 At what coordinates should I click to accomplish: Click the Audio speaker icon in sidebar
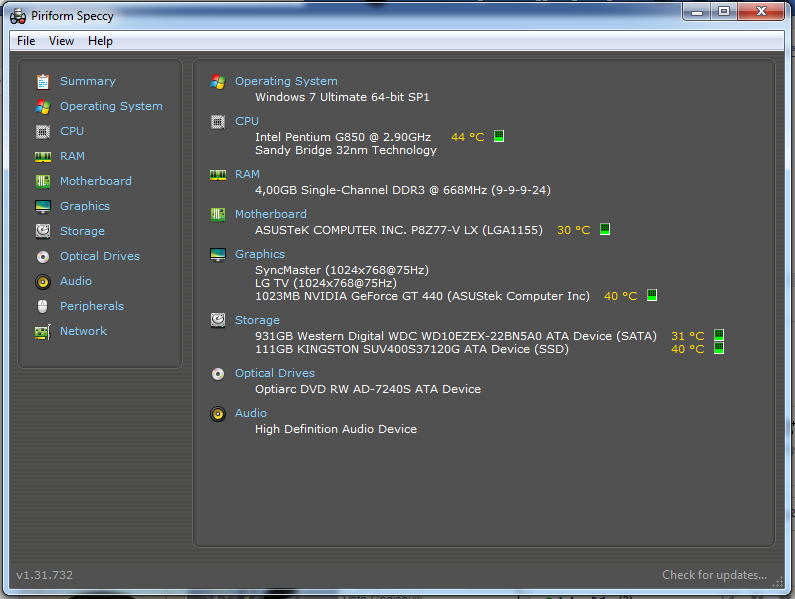point(43,281)
